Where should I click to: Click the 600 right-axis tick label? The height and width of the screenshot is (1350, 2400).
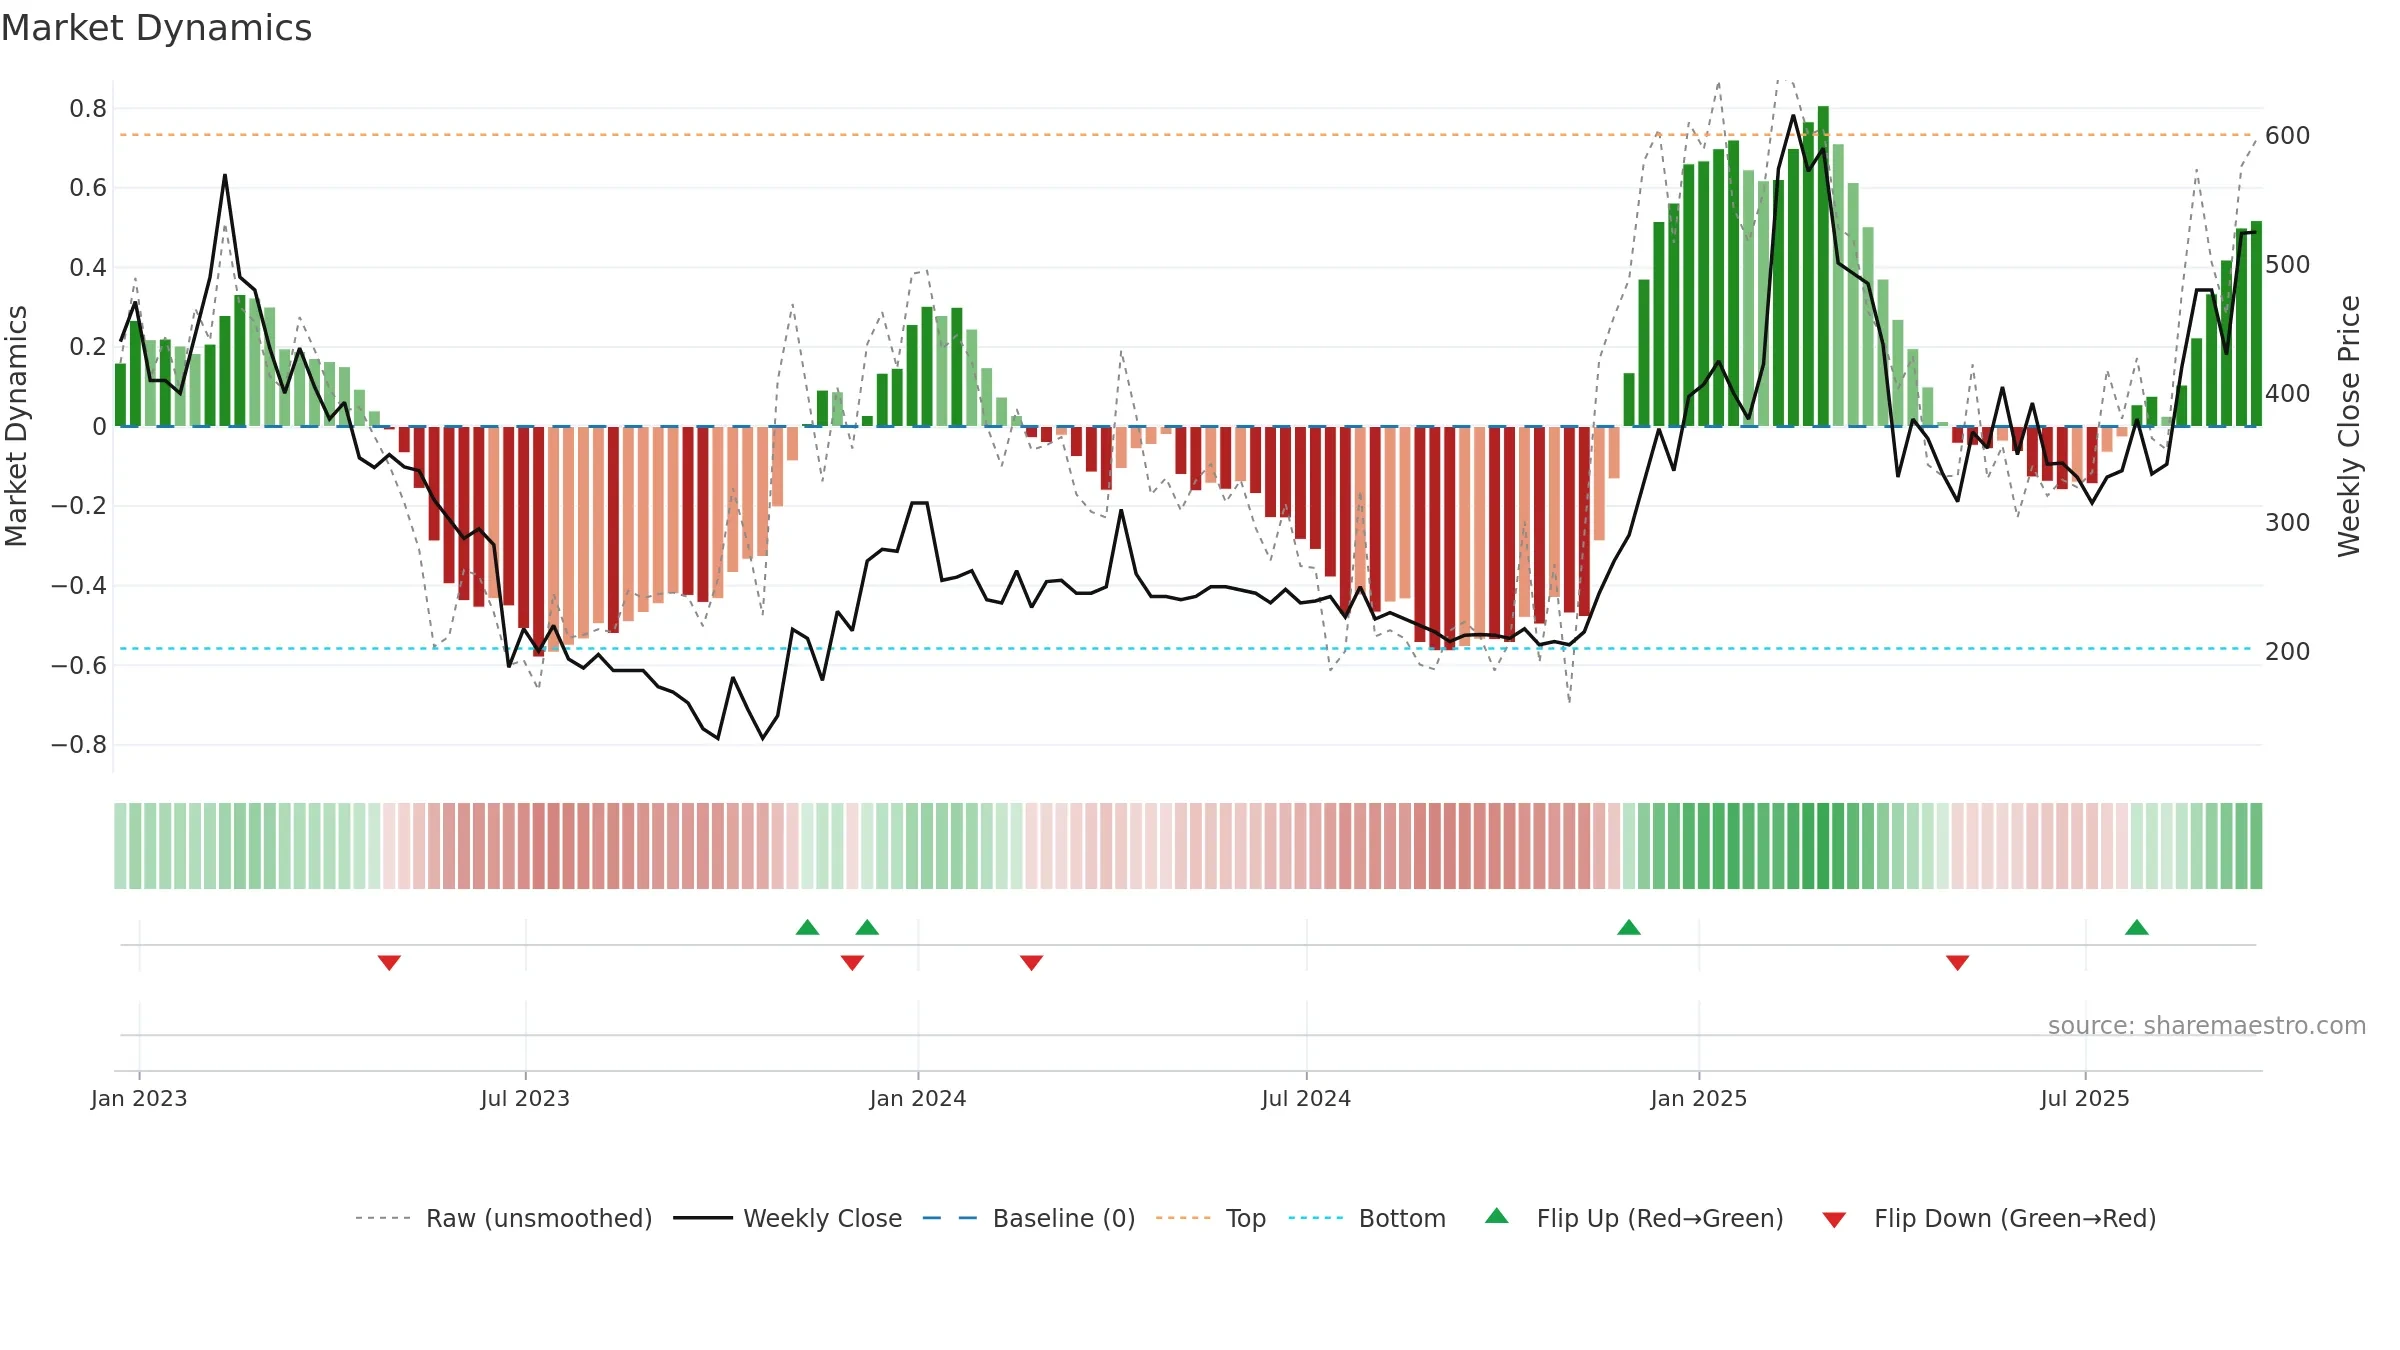click(2287, 136)
